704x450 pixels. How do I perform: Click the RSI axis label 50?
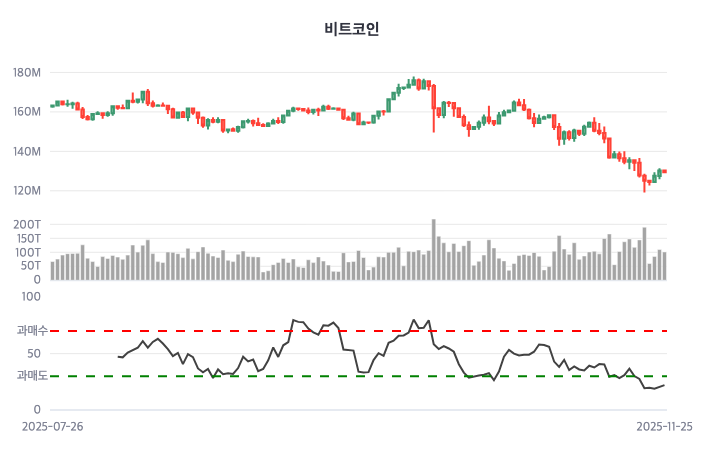click(34, 353)
